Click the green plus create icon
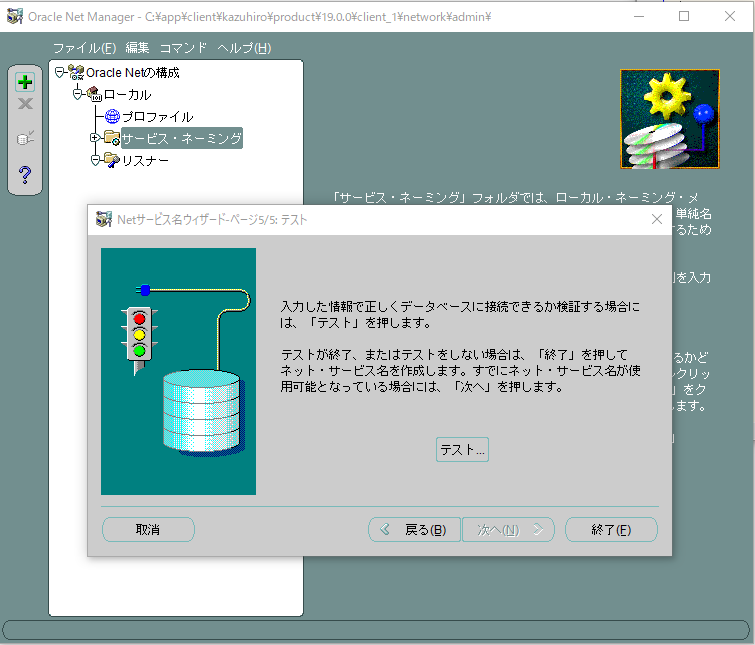This screenshot has width=755, height=645. (26, 83)
